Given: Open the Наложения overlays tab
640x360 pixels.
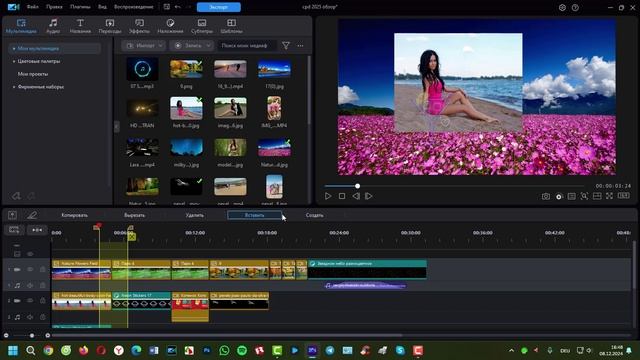Looking at the screenshot, I should pos(170,26).
